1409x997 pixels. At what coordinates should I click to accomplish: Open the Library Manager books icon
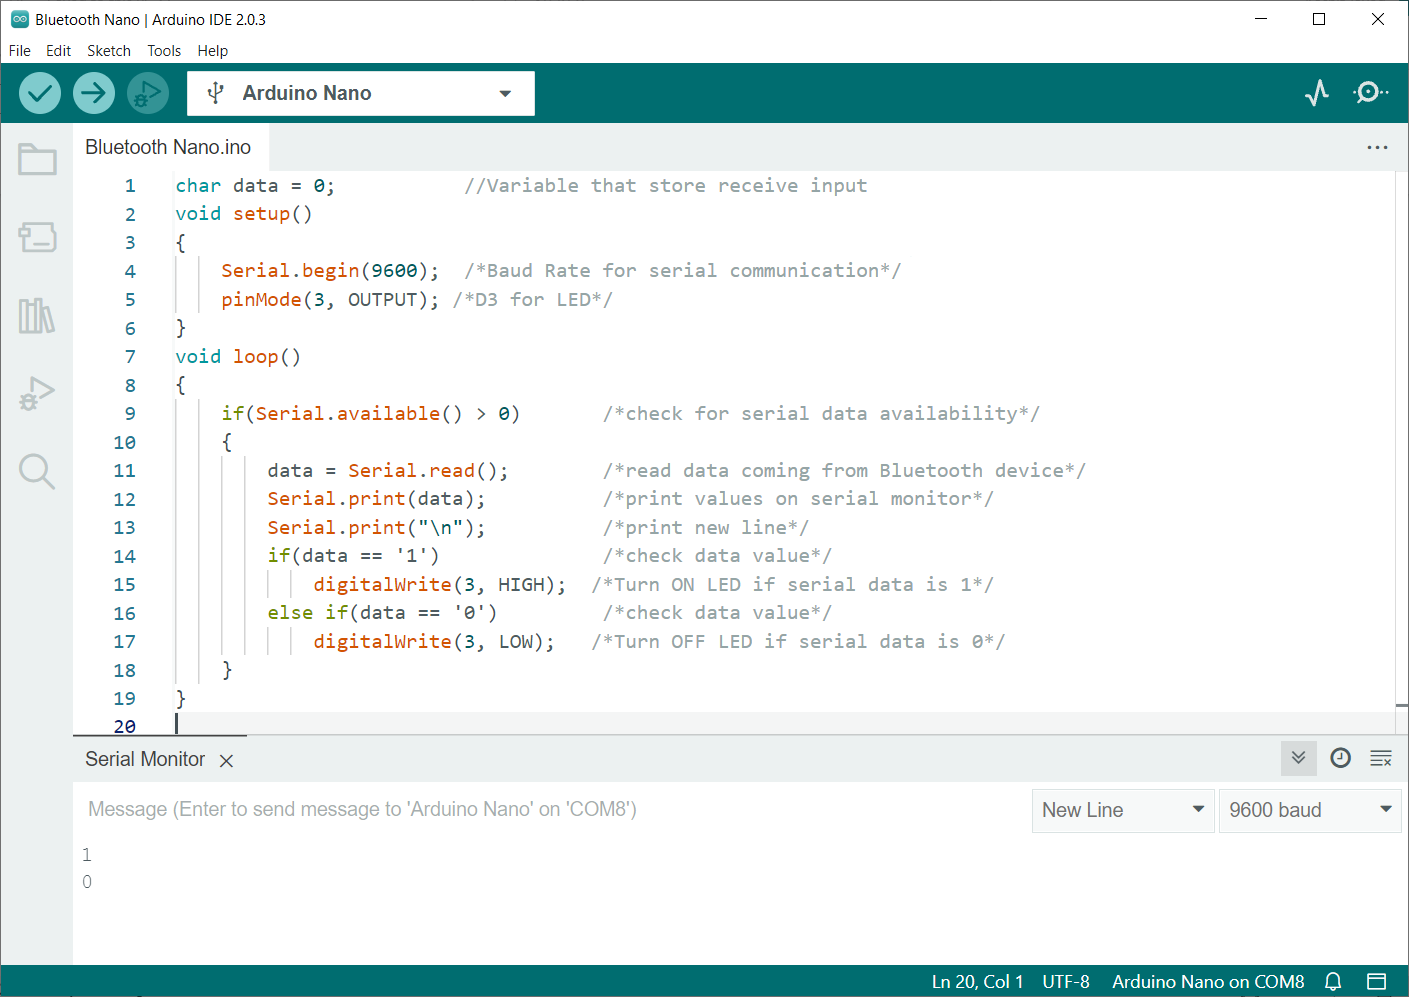(x=37, y=316)
